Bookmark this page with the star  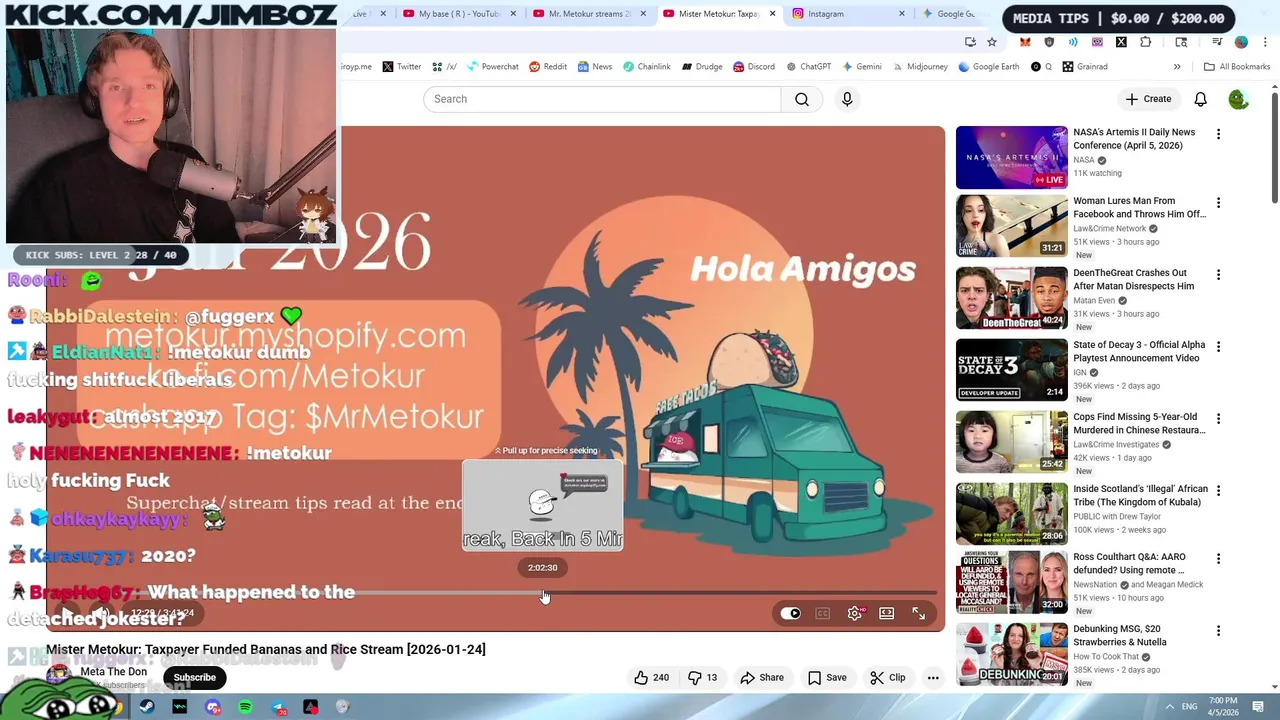click(992, 42)
